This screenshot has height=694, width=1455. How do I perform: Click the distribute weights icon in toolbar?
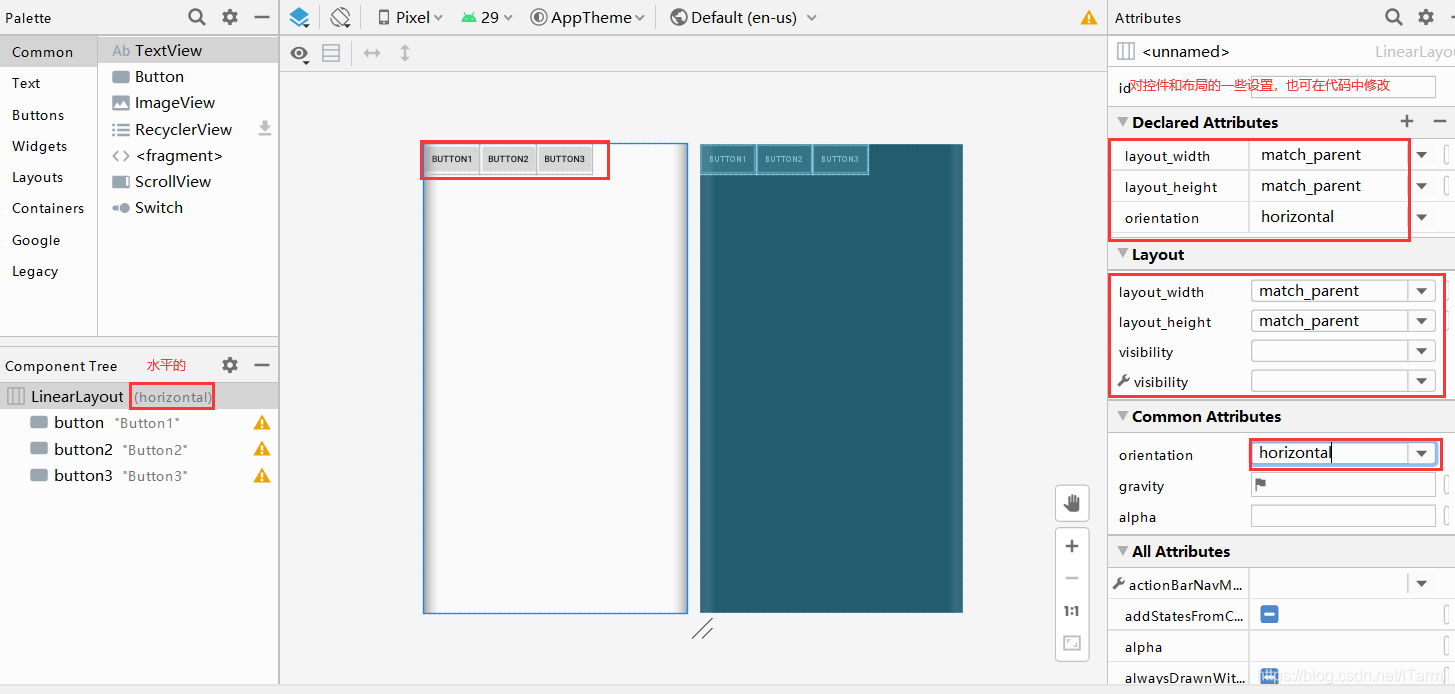pos(331,53)
